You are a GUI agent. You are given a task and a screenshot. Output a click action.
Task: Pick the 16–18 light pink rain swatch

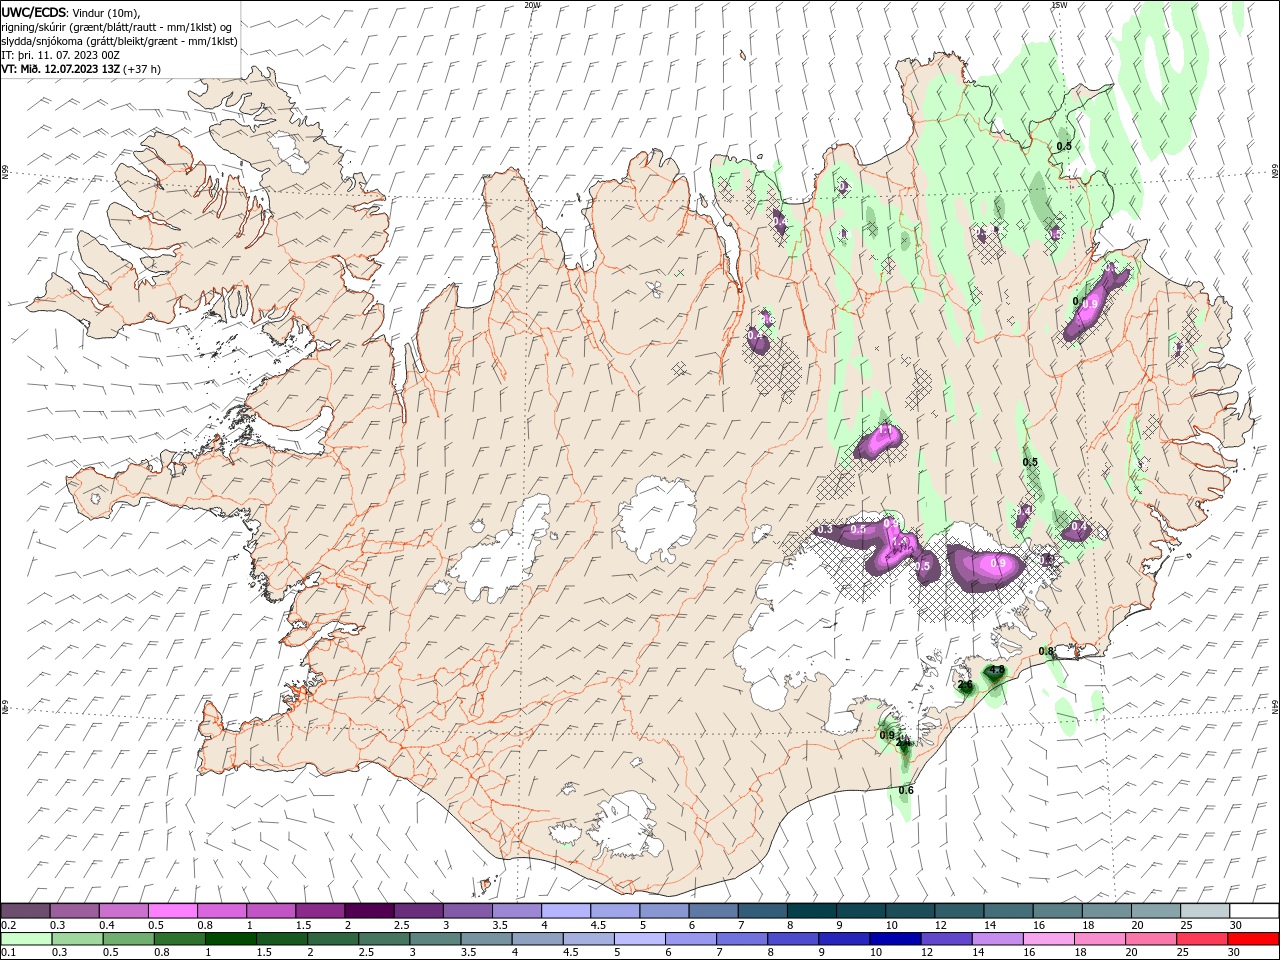point(1048,939)
